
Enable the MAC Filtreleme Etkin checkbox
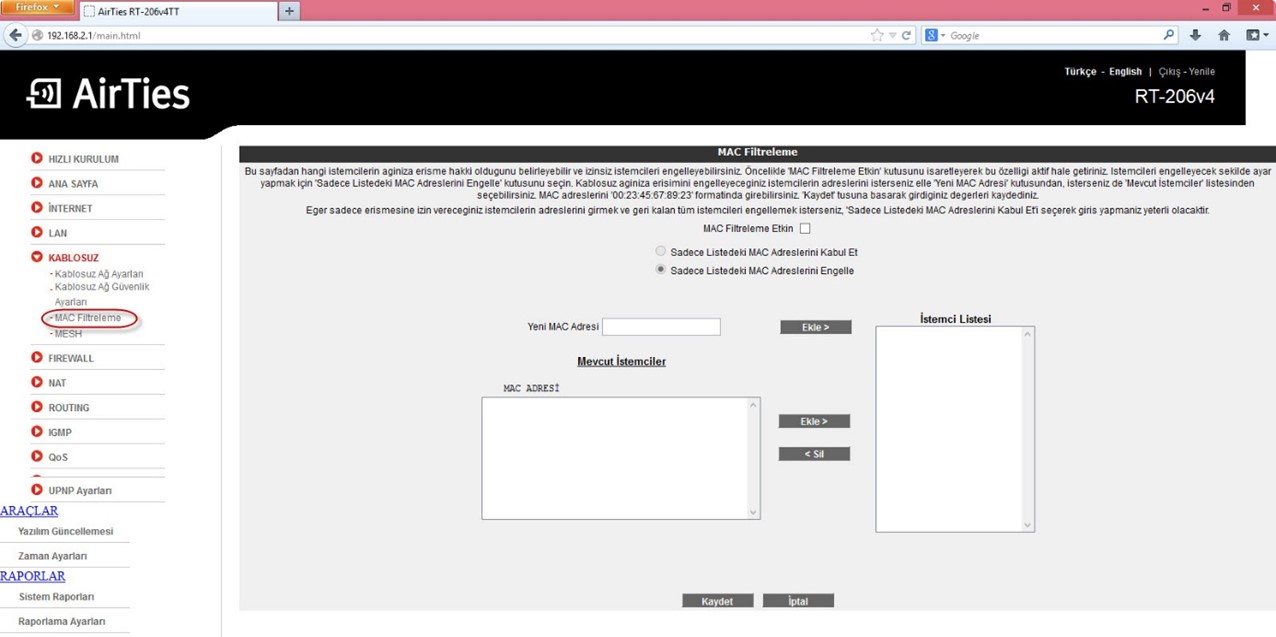point(805,229)
